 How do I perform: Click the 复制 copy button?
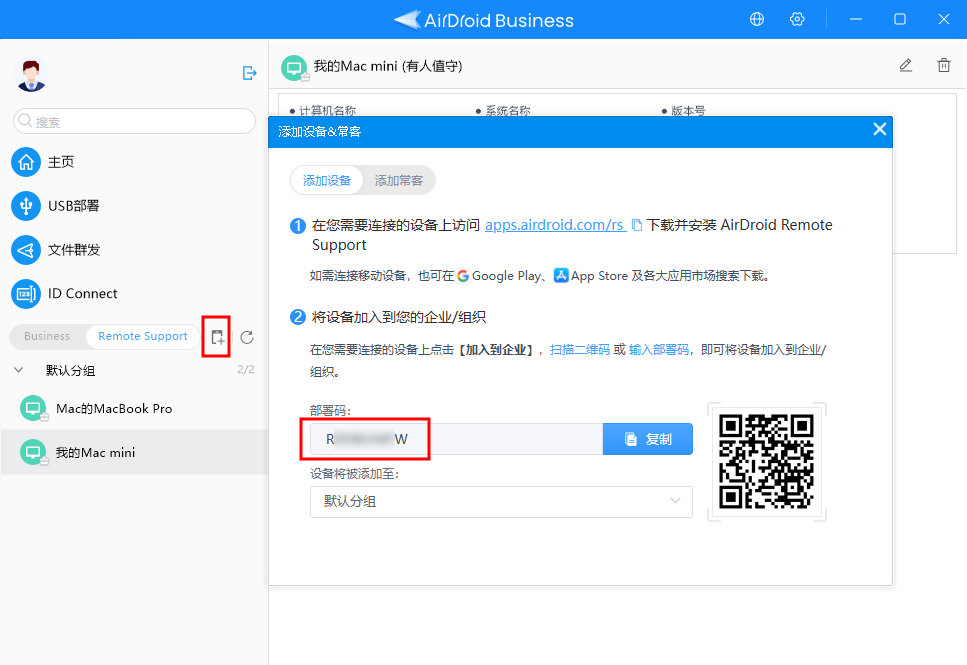click(648, 439)
